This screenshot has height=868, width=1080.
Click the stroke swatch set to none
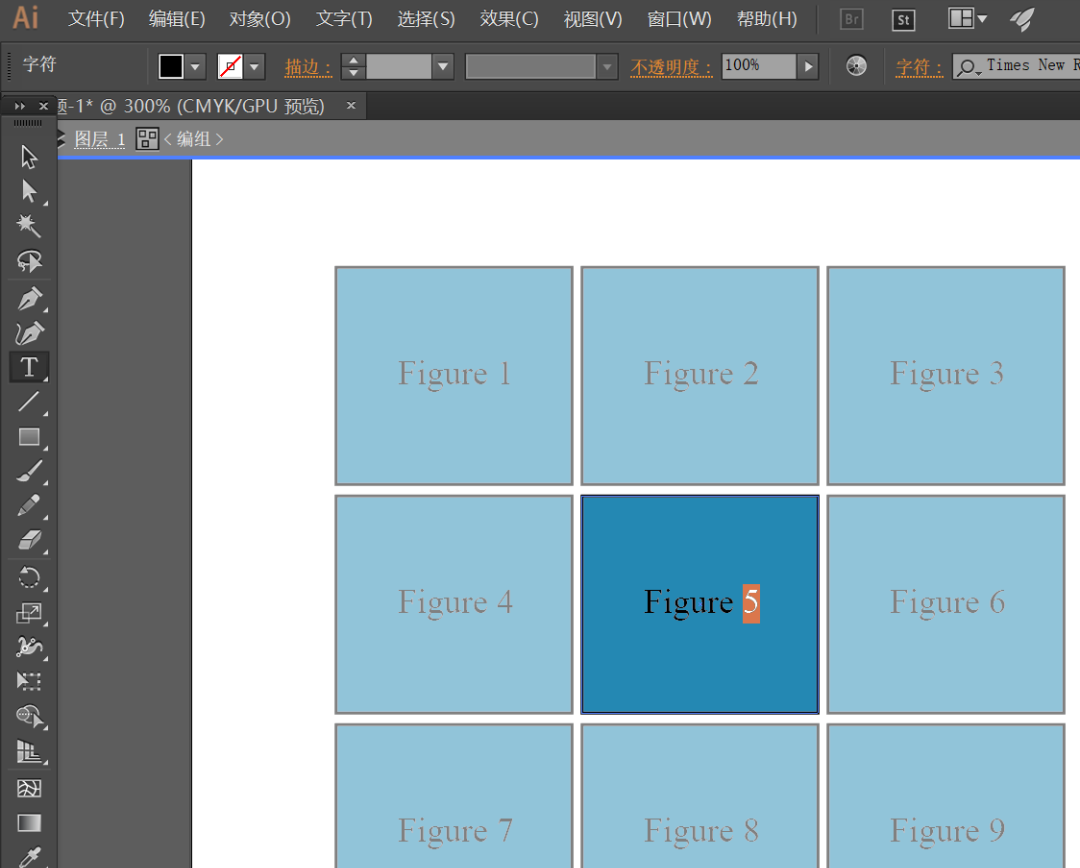(x=230, y=67)
